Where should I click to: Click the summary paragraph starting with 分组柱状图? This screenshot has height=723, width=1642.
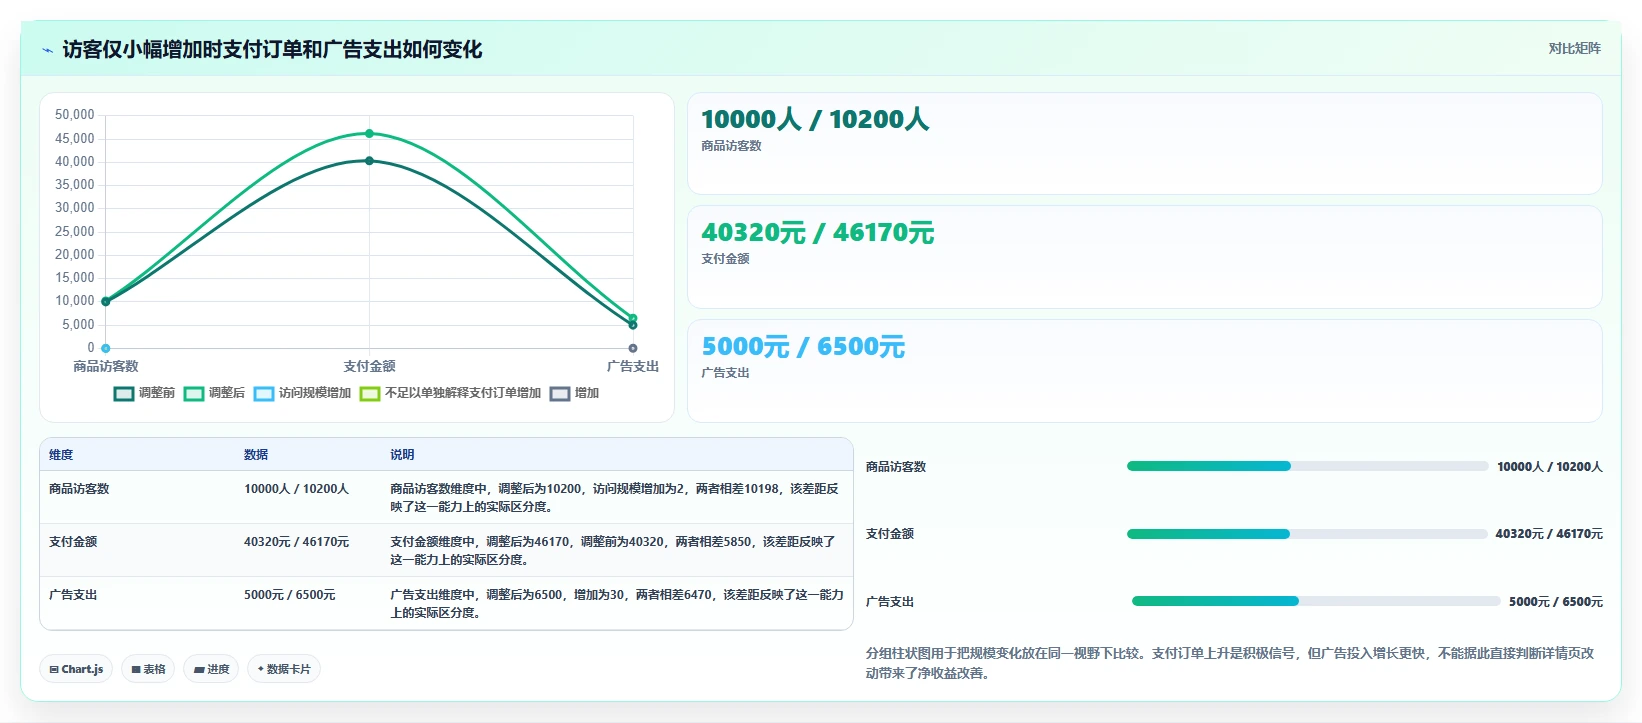tap(1229, 663)
